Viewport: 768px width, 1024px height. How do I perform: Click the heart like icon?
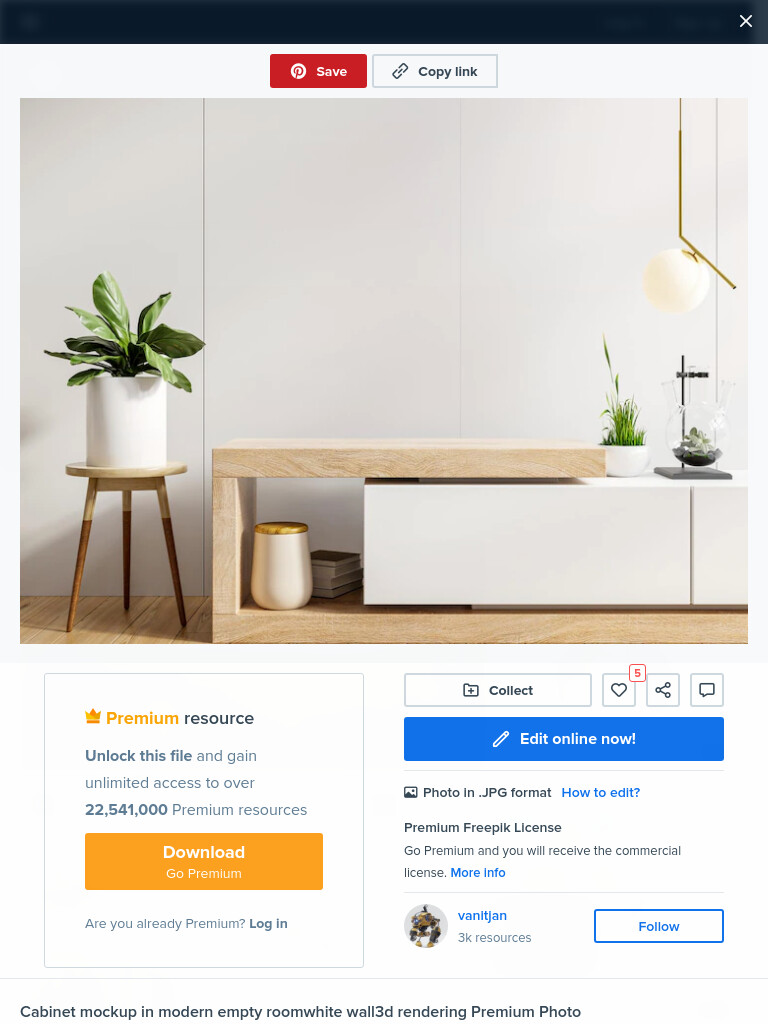coord(618,690)
